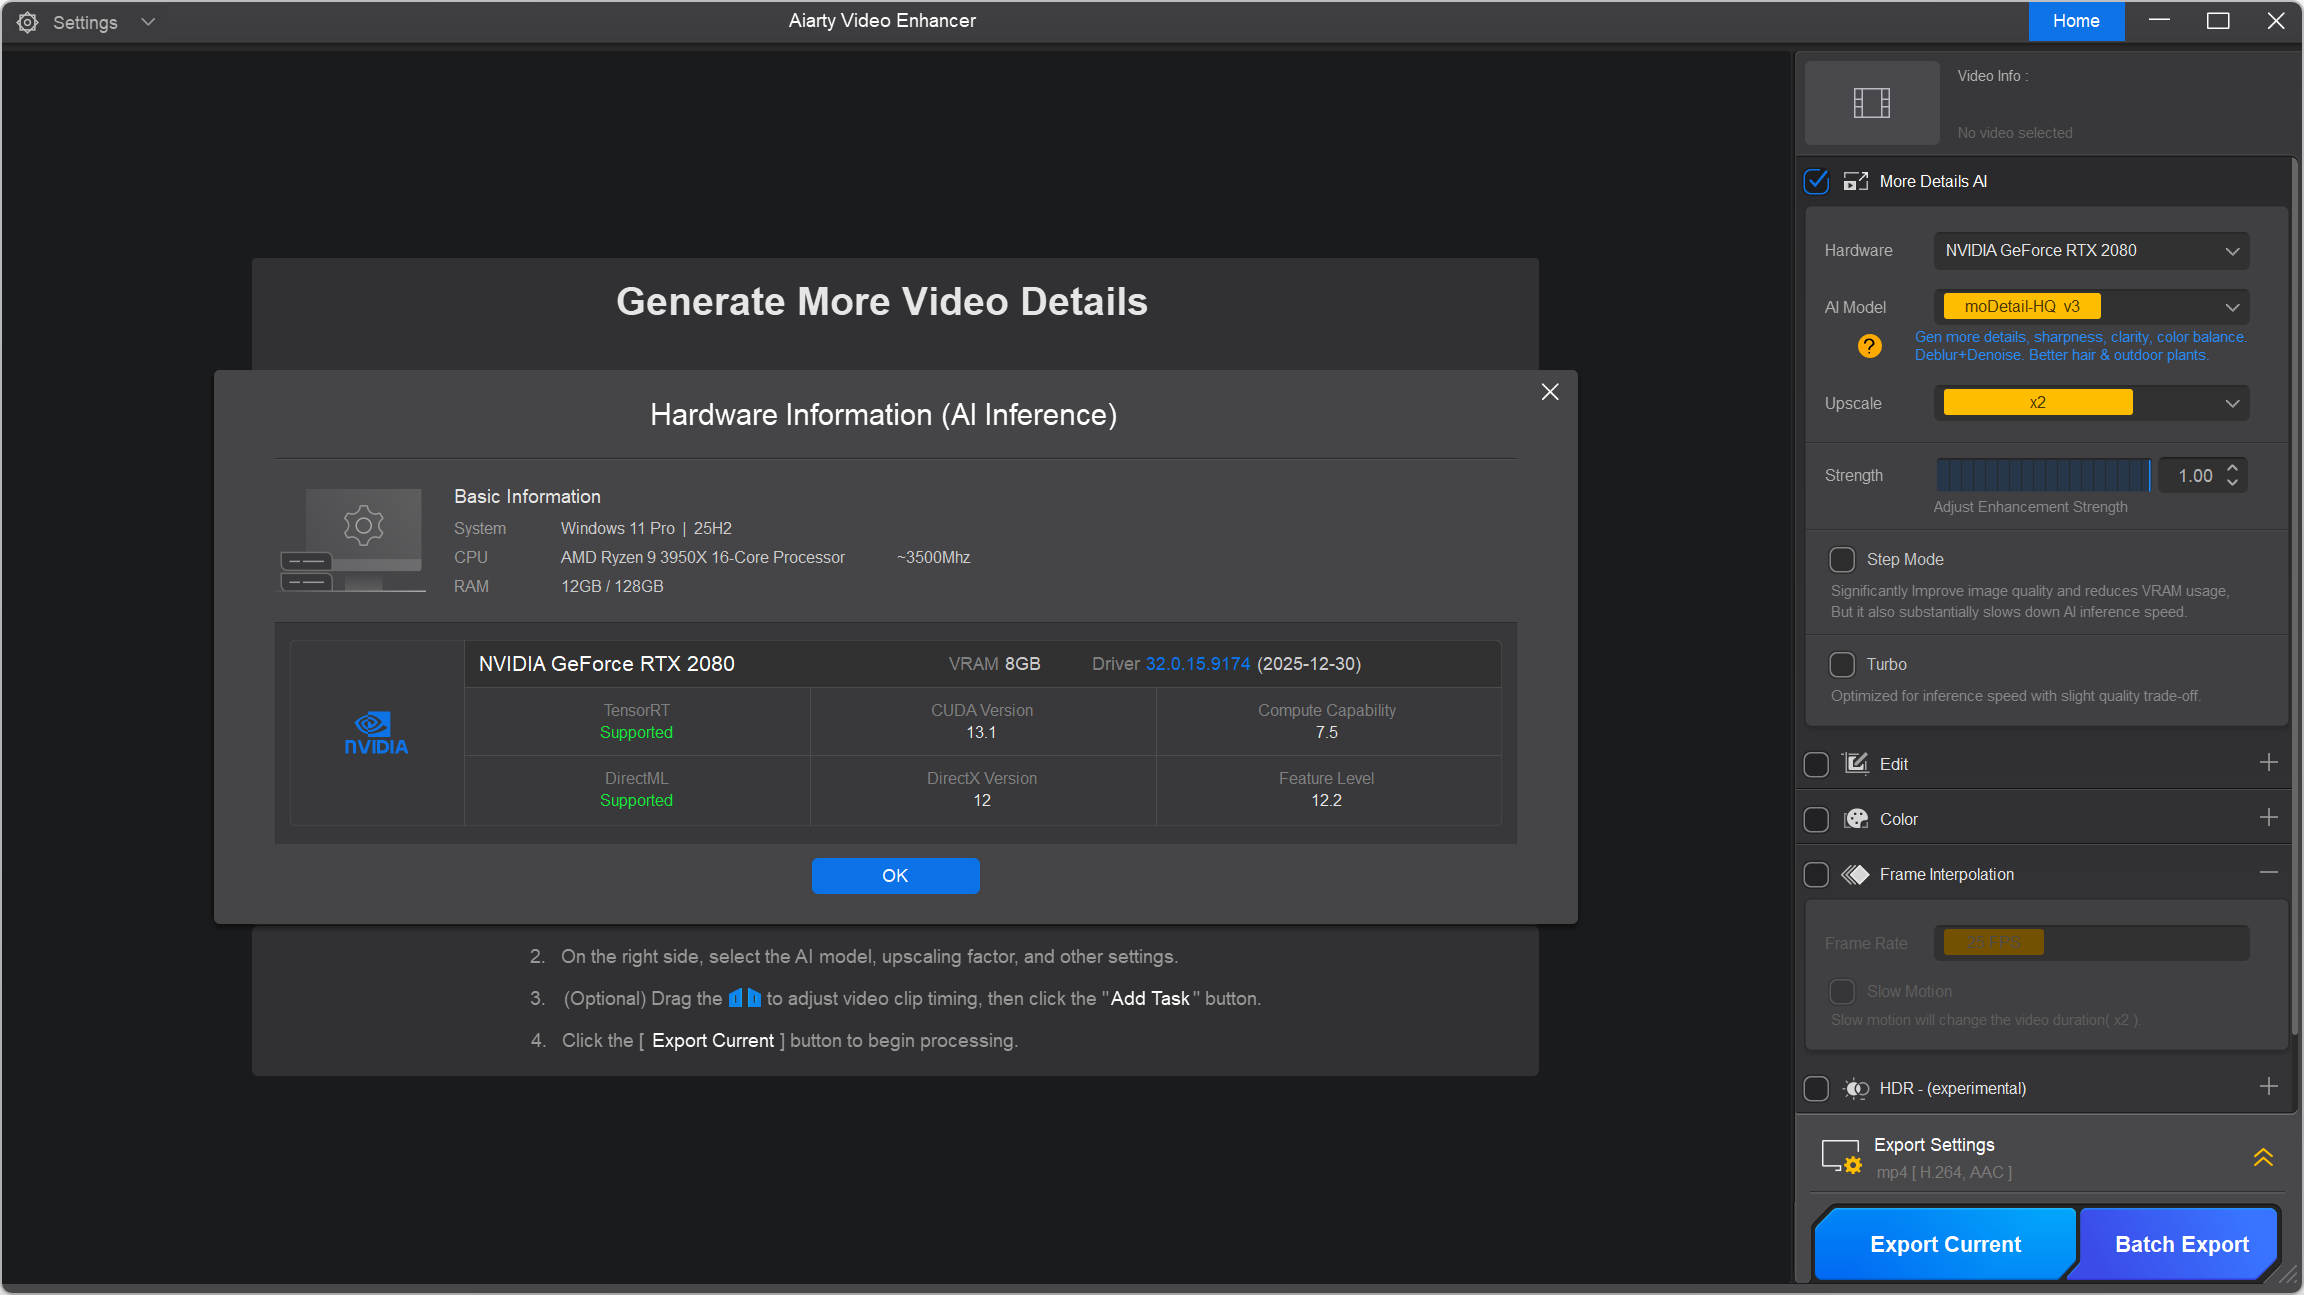Open the Upscale x2 dropdown
This screenshot has height=1295, width=2304.
pyautogui.click(x=2091, y=403)
